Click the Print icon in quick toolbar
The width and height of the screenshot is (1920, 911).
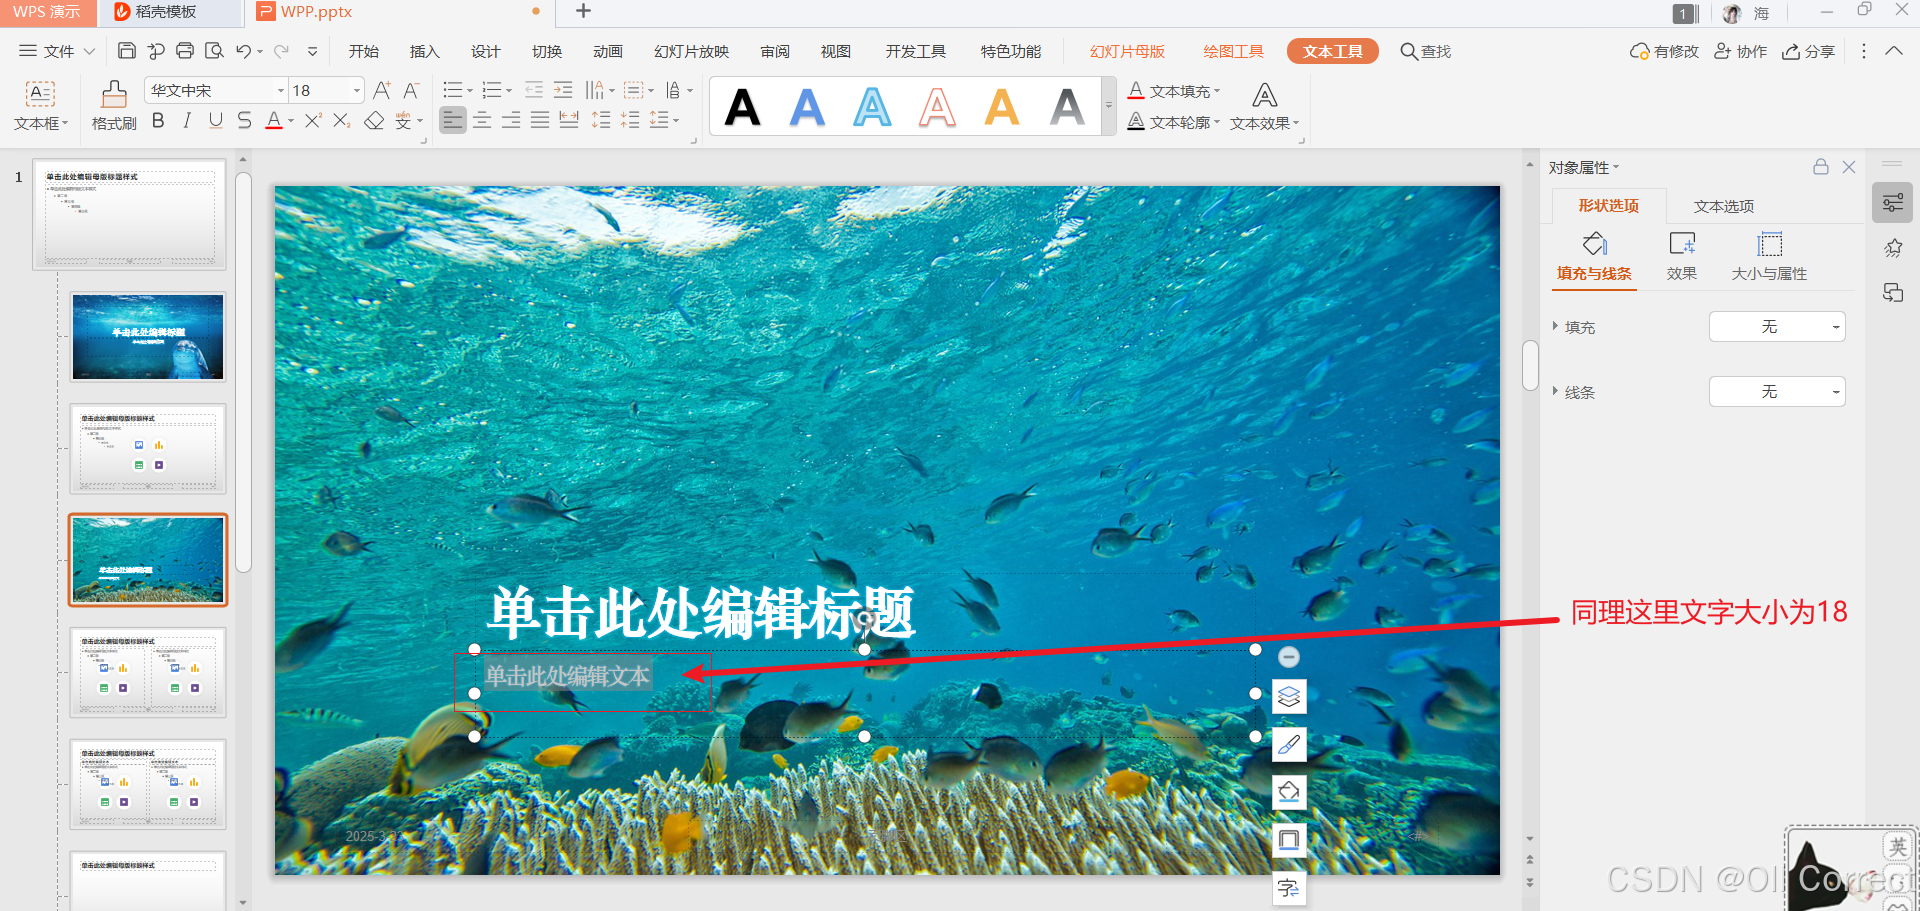pos(185,51)
